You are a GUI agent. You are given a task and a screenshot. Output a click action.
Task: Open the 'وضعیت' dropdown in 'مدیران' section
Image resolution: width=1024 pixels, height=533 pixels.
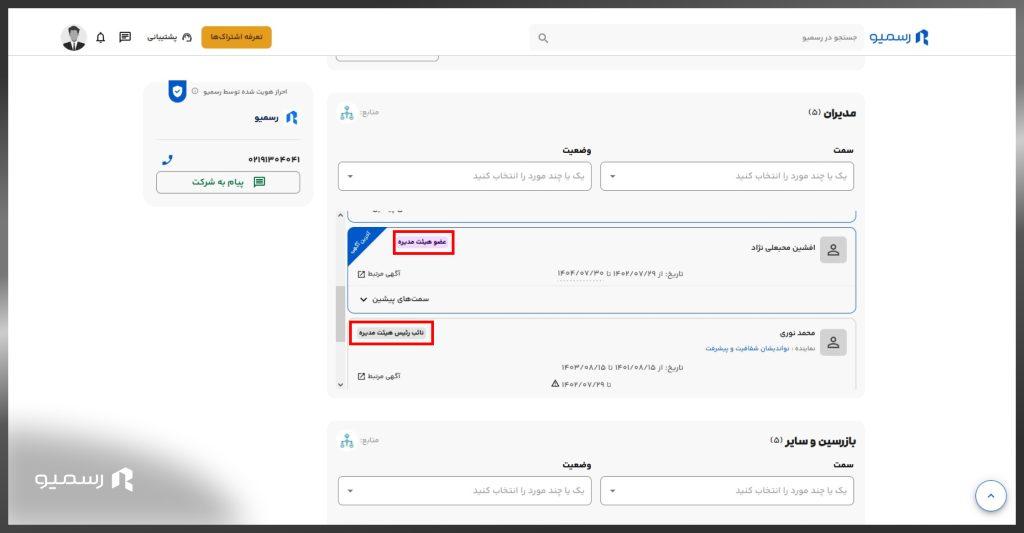click(464, 176)
